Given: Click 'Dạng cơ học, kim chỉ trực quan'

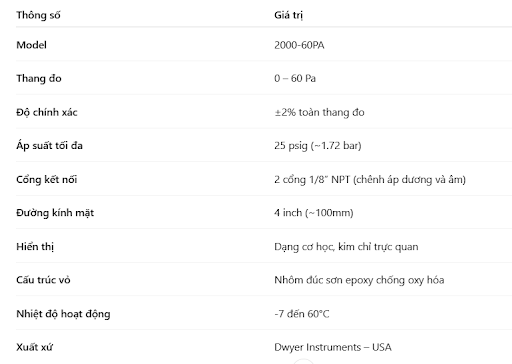Looking at the screenshot, I should click(346, 247).
